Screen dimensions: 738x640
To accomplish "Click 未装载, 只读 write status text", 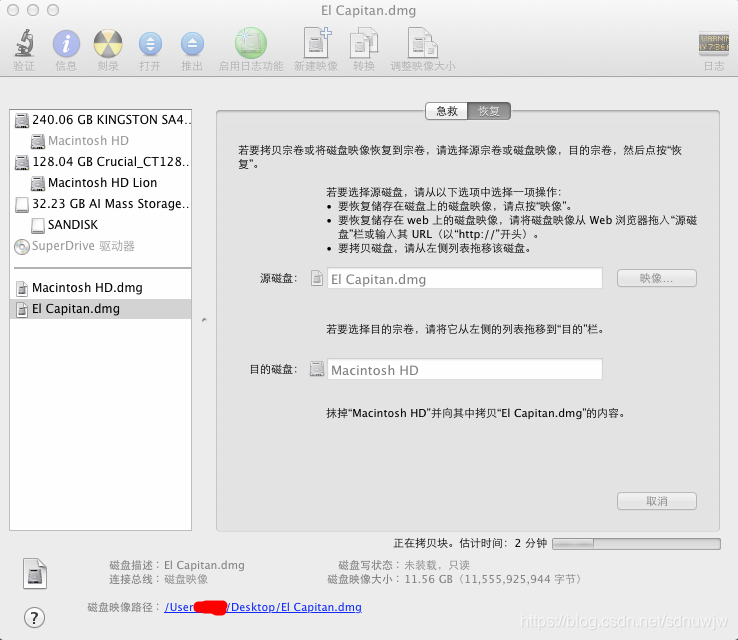I will pos(437,565).
